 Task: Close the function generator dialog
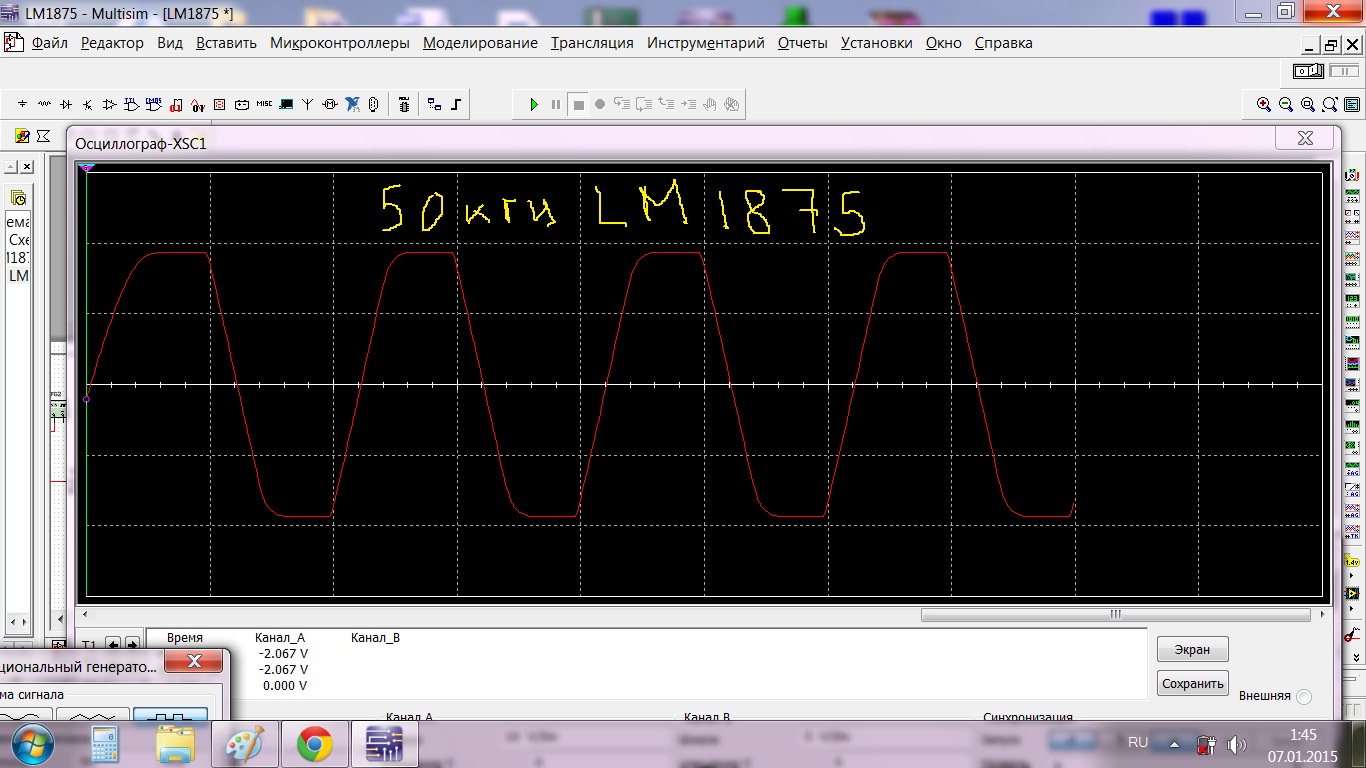coord(194,661)
